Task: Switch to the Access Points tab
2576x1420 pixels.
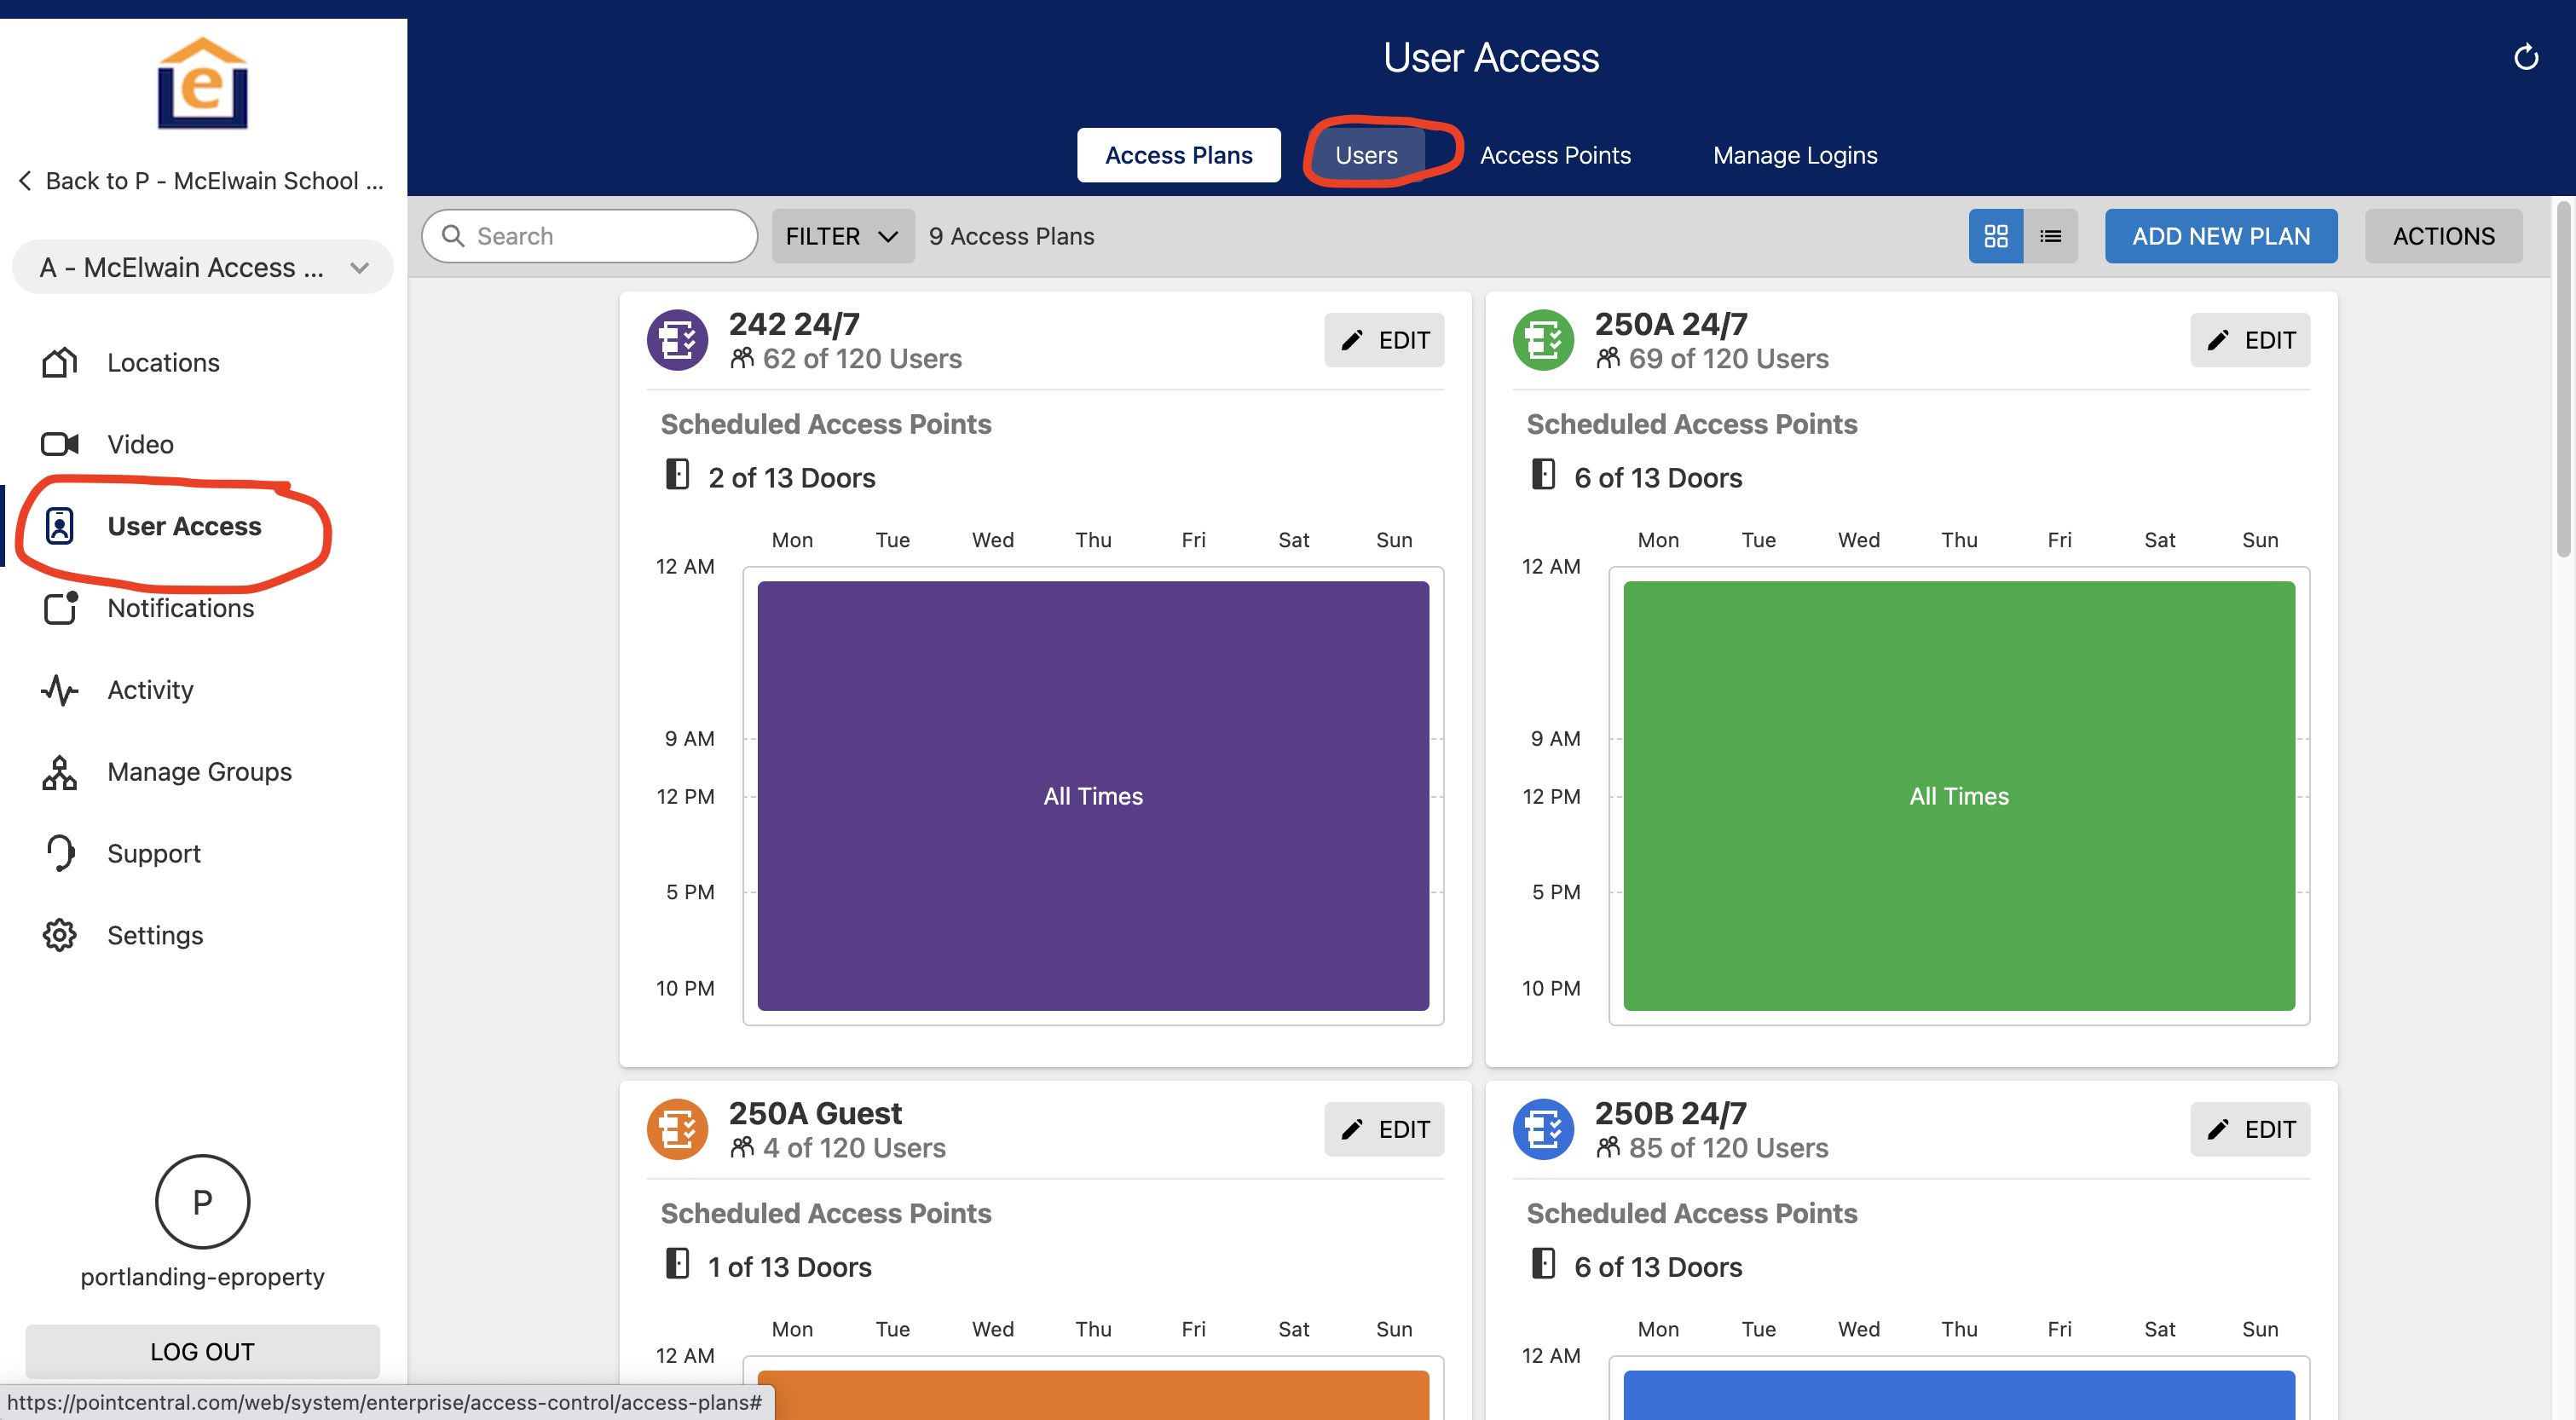Action: coord(1554,155)
